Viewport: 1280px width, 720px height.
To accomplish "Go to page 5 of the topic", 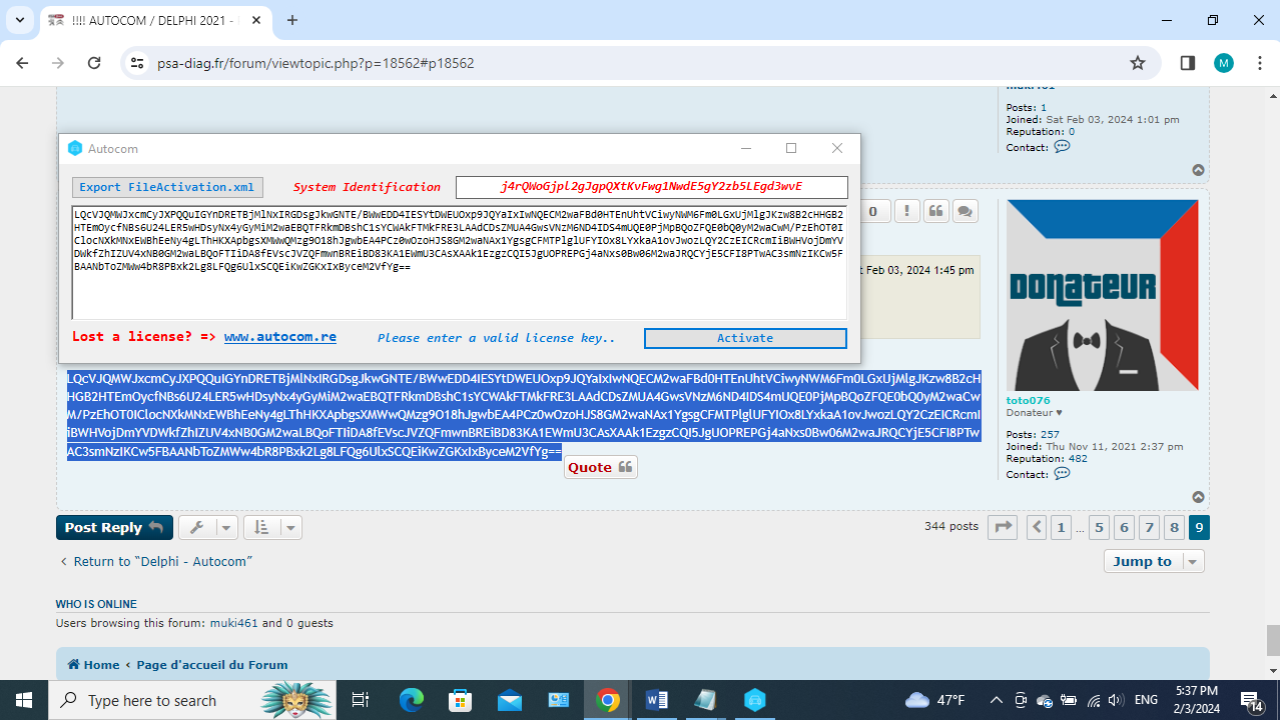I will pyautogui.click(x=1099, y=527).
